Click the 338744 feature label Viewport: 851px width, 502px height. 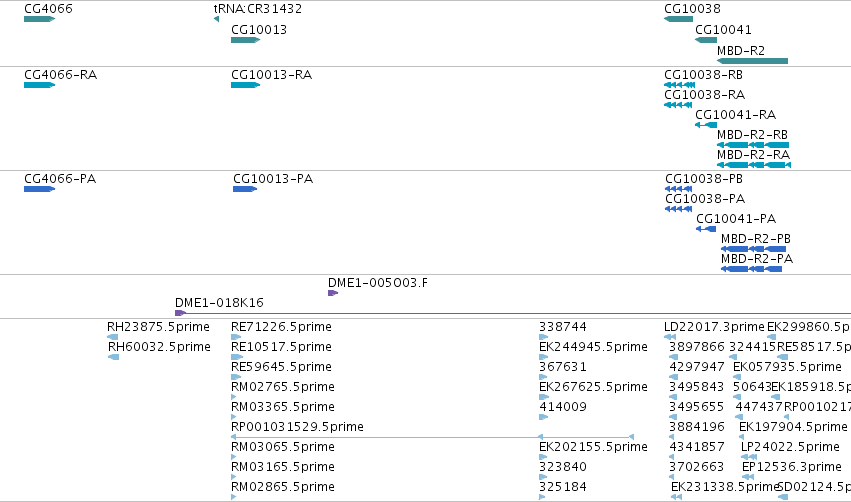(563, 327)
